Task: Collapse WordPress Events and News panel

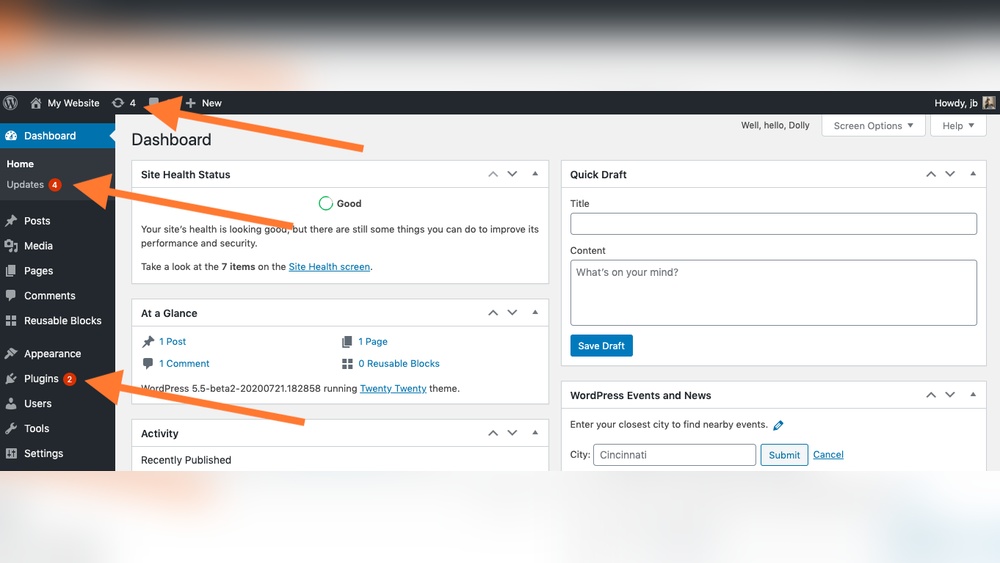Action: click(x=973, y=395)
